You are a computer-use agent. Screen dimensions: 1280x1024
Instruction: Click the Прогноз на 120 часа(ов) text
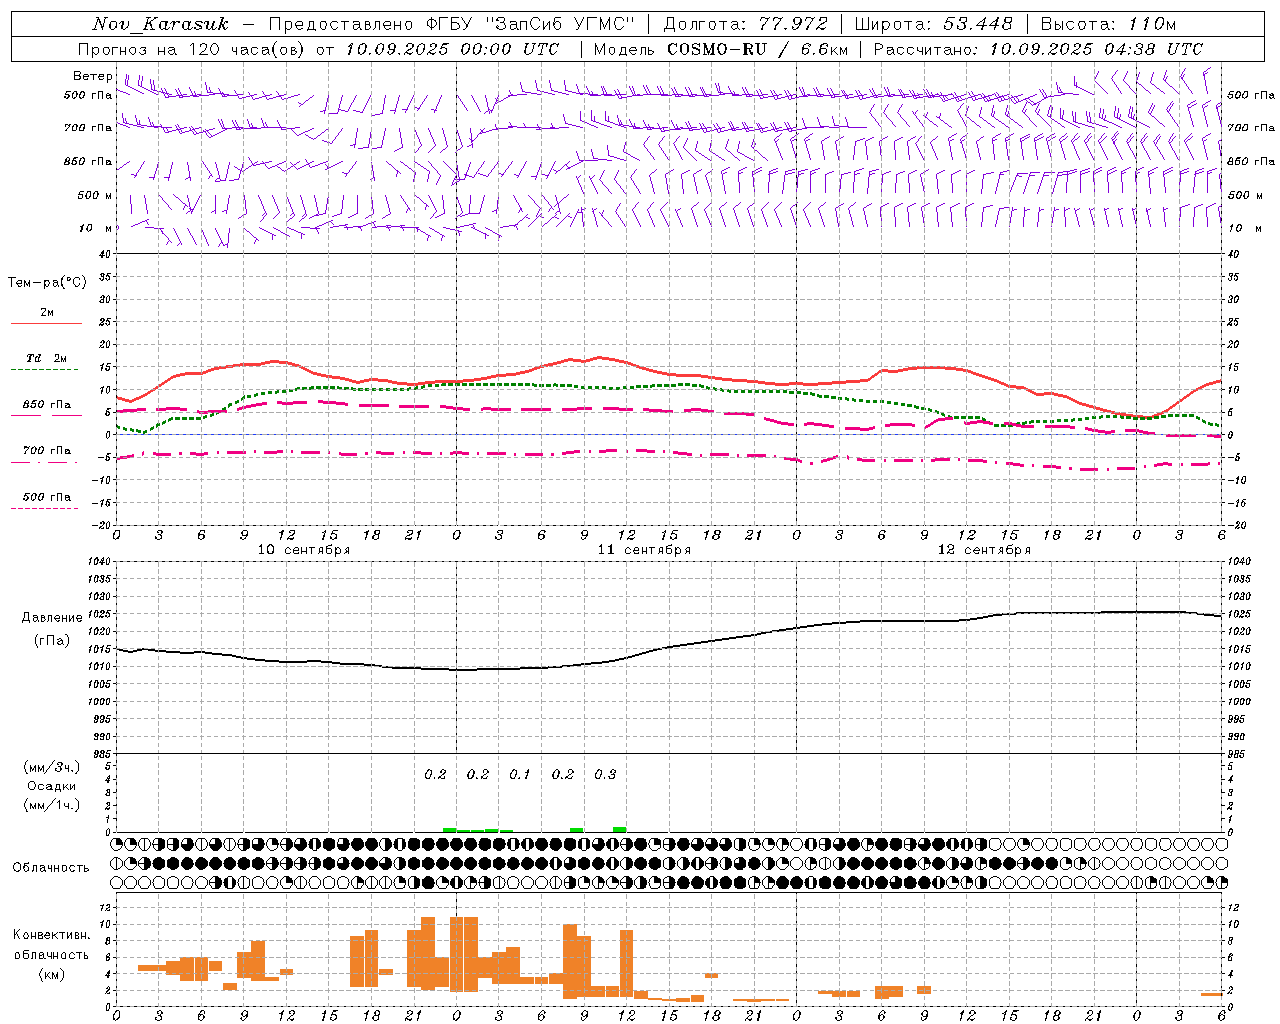pos(193,49)
